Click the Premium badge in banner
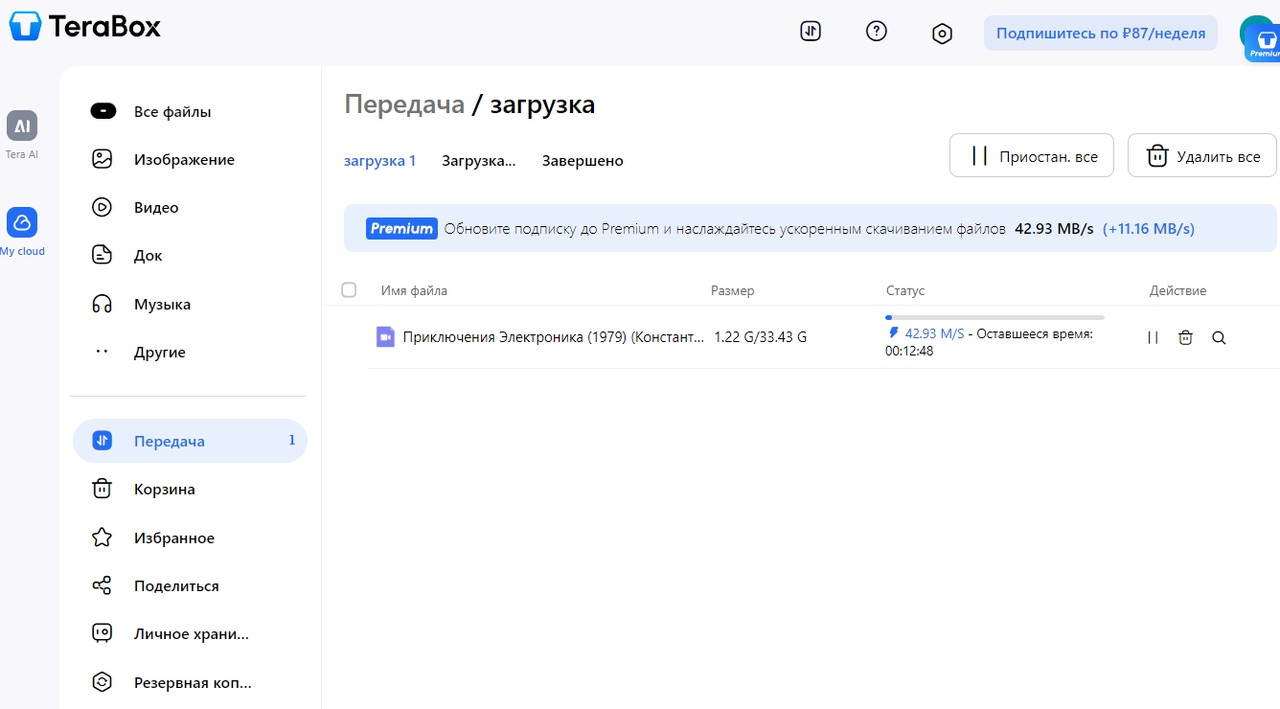Image resolution: width=1280 pixels, height=709 pixels. (x=401, y=228)
